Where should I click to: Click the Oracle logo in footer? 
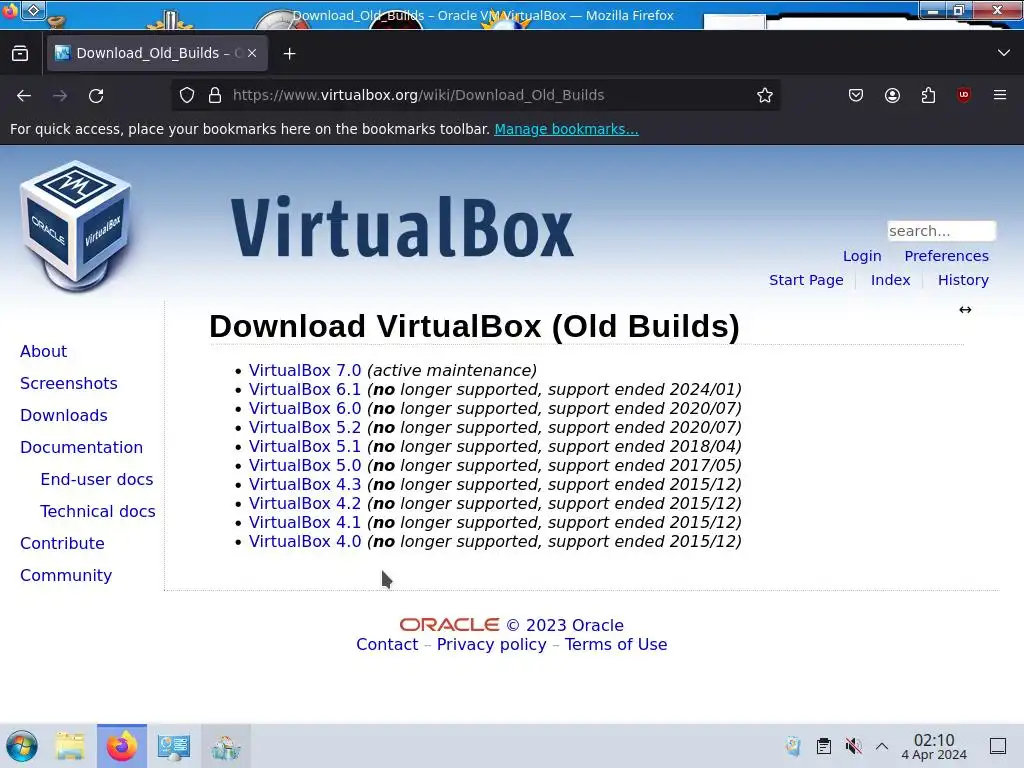449,625
